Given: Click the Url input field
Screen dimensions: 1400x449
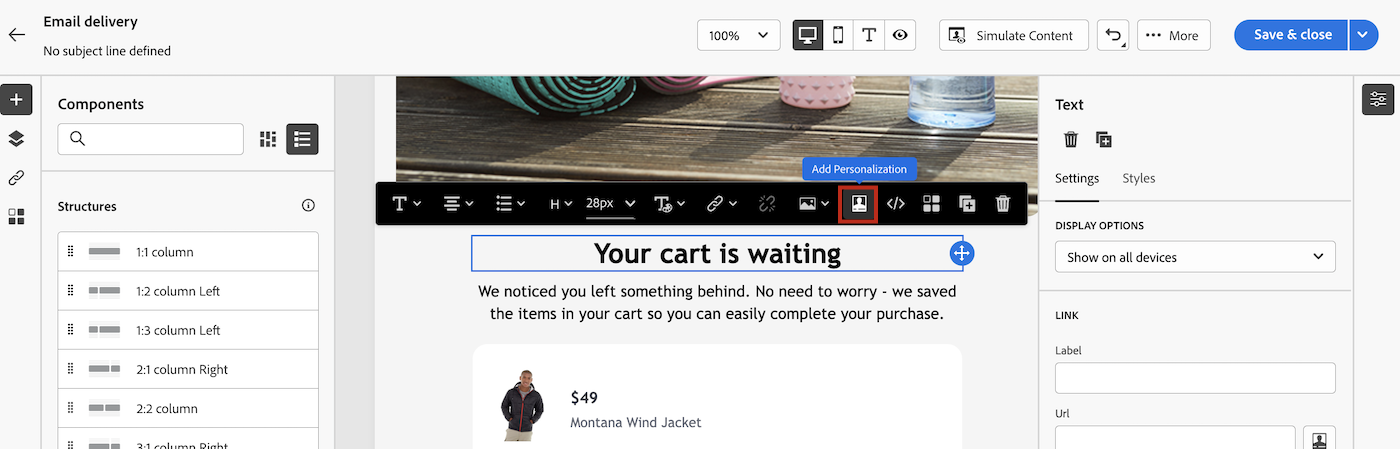Looking at the screenshot, I should click(1175, 438).
